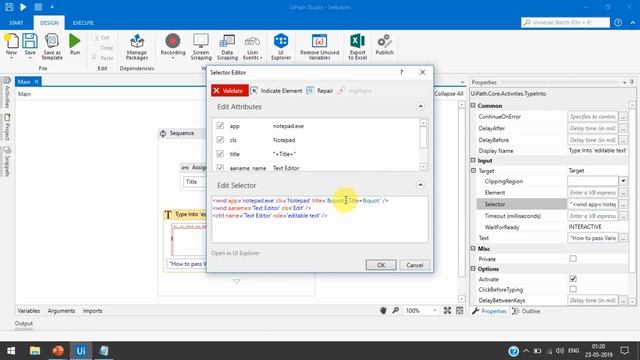
Task: Collapse the Options properties group
Action: (473, 269)
